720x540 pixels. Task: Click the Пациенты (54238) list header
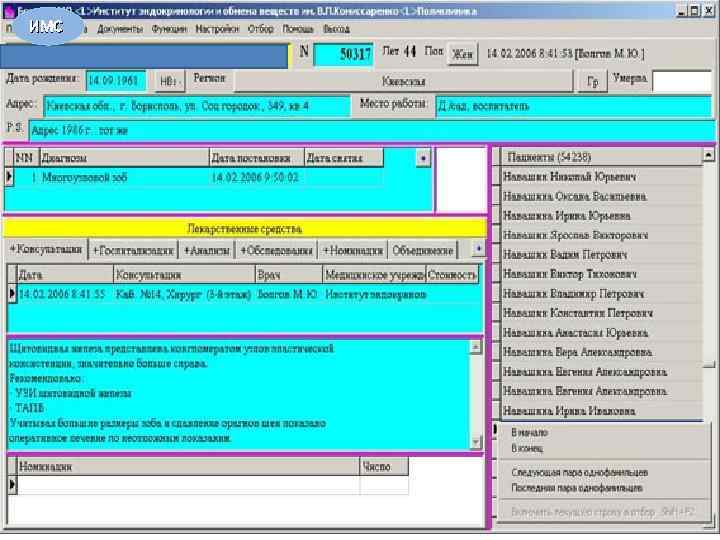point(601,157)
